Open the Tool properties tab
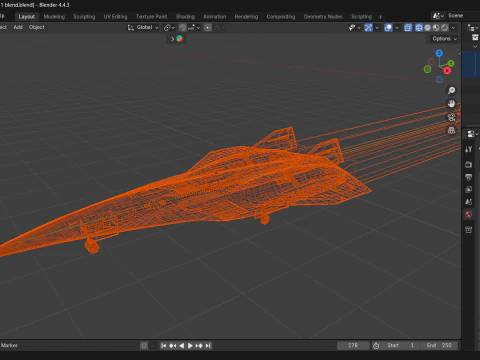 tap(469, 149)
